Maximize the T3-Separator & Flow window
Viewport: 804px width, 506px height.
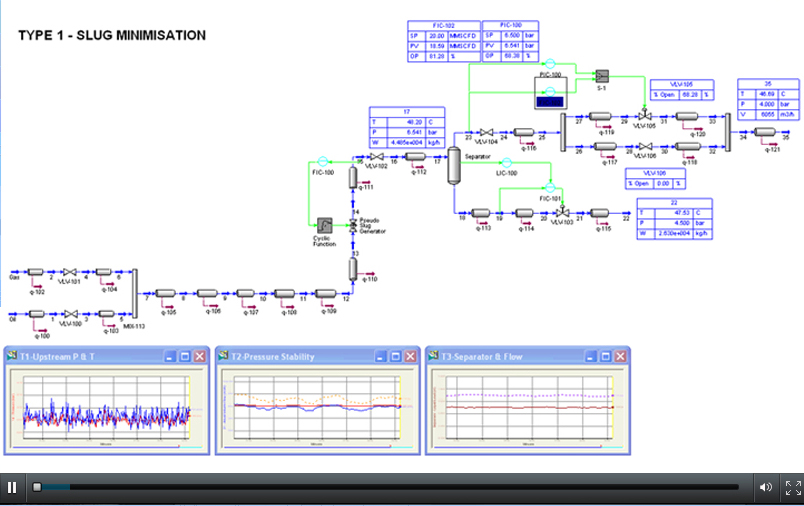coord(605,356)
